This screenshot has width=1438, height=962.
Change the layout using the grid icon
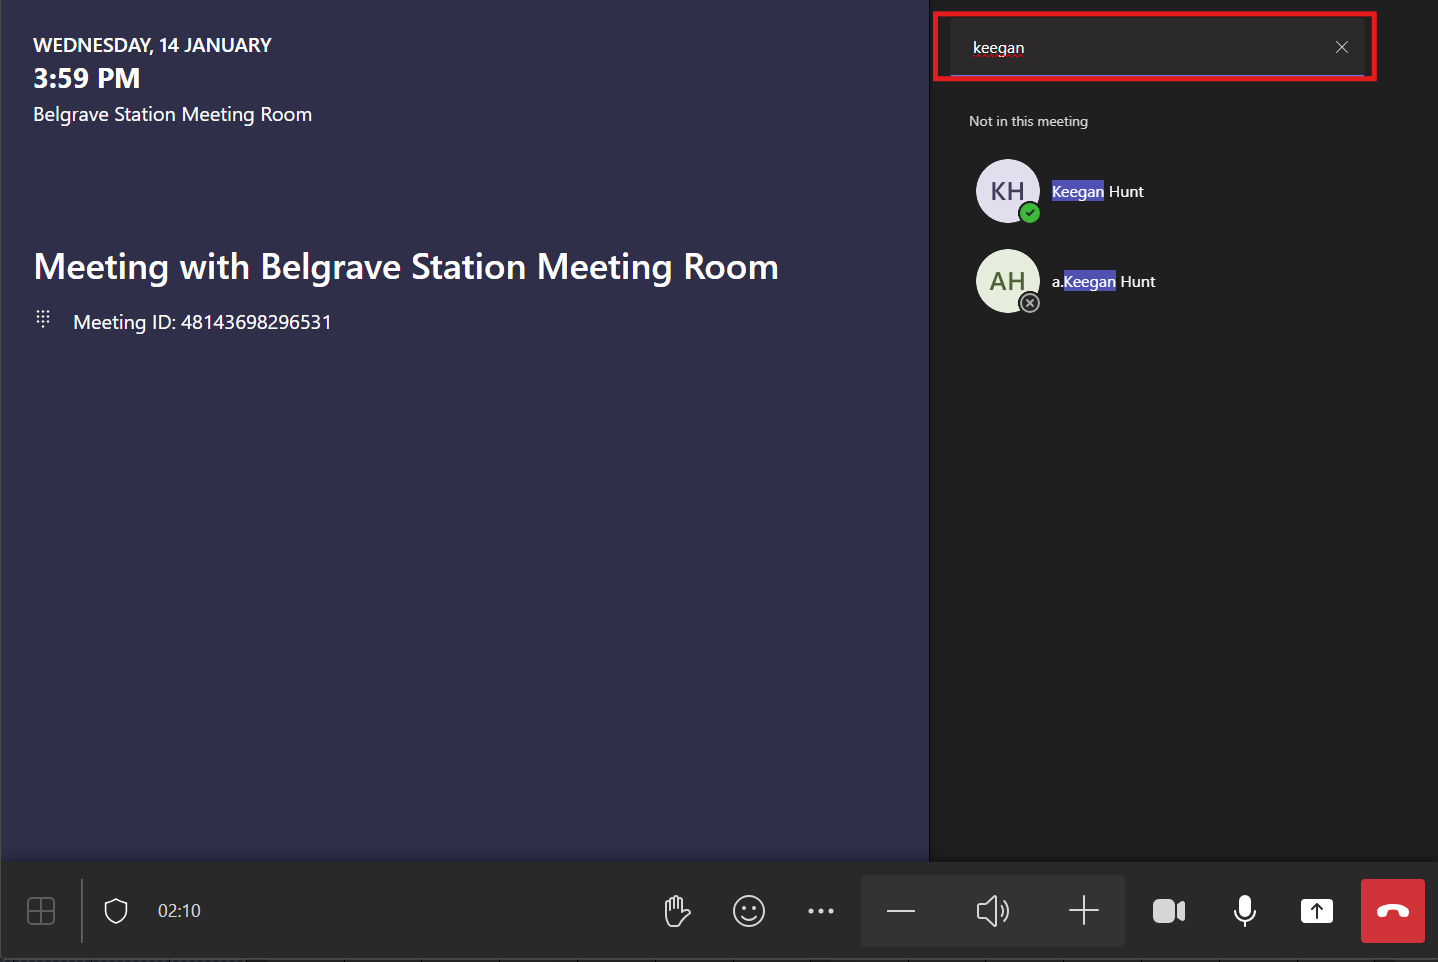click(x=41, y=911)
